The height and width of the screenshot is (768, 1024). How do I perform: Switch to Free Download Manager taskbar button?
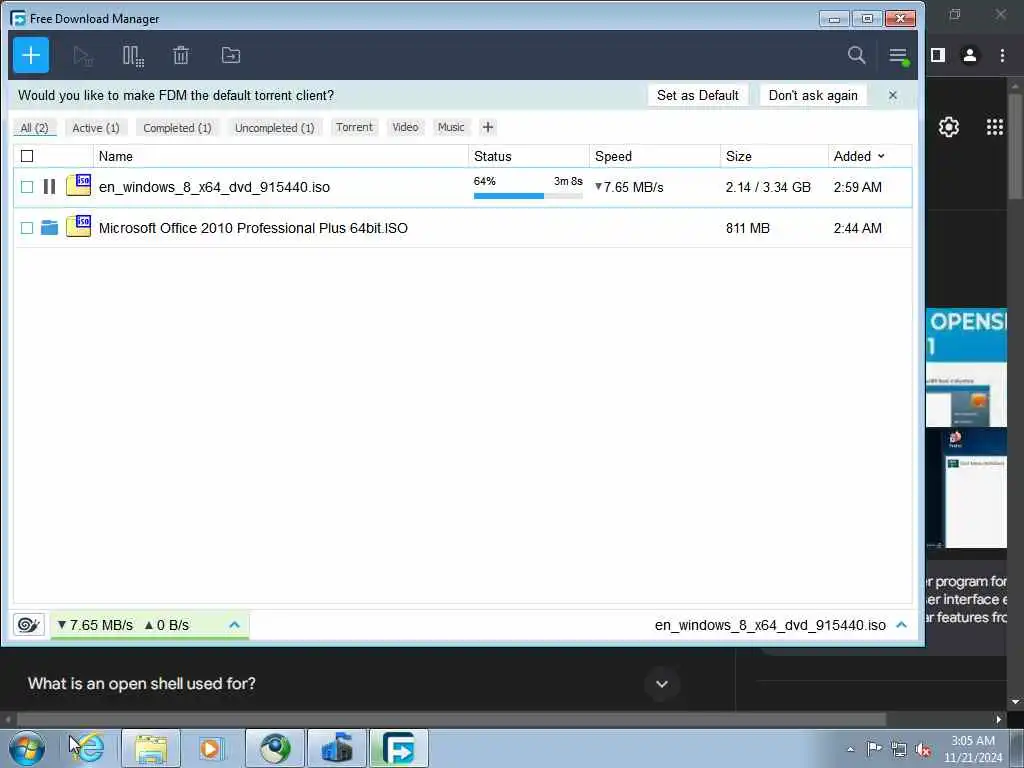click(x=399, y=748)
